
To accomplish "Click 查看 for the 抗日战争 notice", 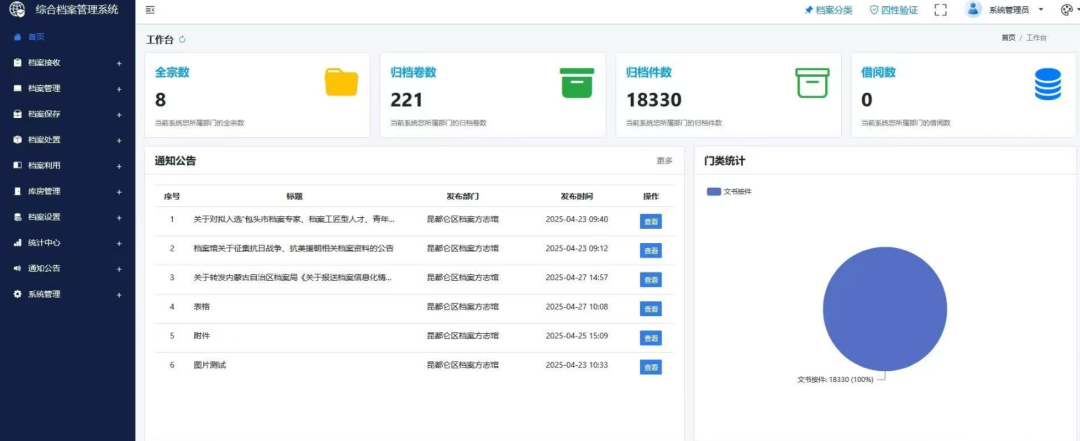I will (651, 250).
